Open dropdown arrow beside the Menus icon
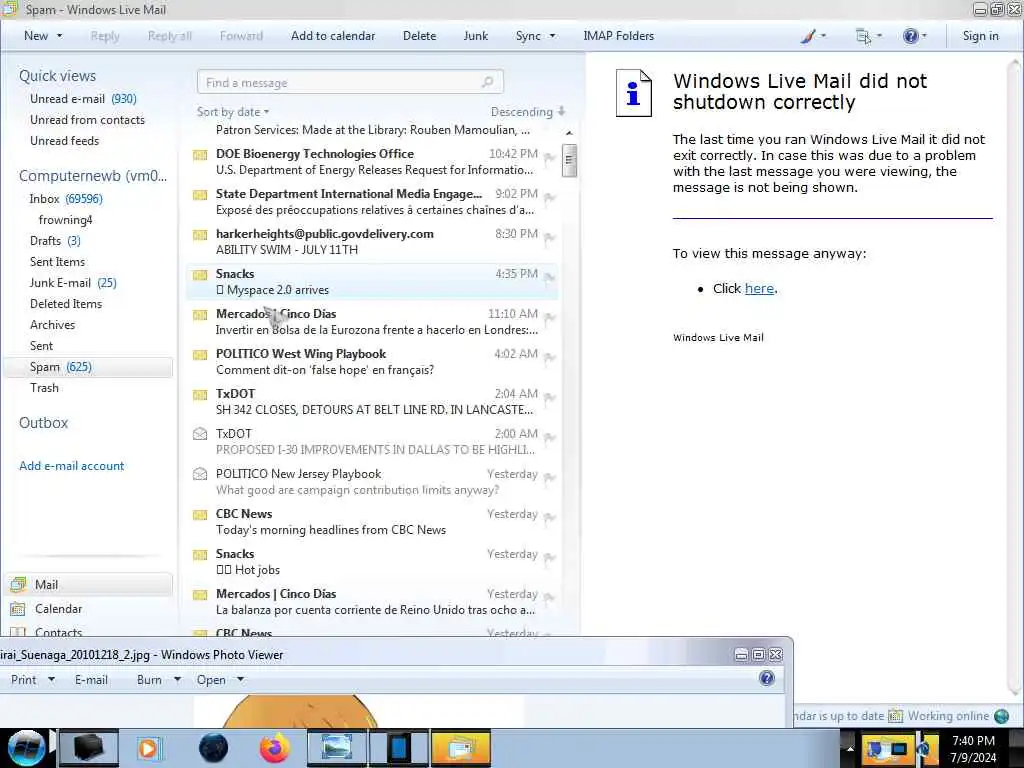Screen dimensions: 1024x768 coord(879,36)
